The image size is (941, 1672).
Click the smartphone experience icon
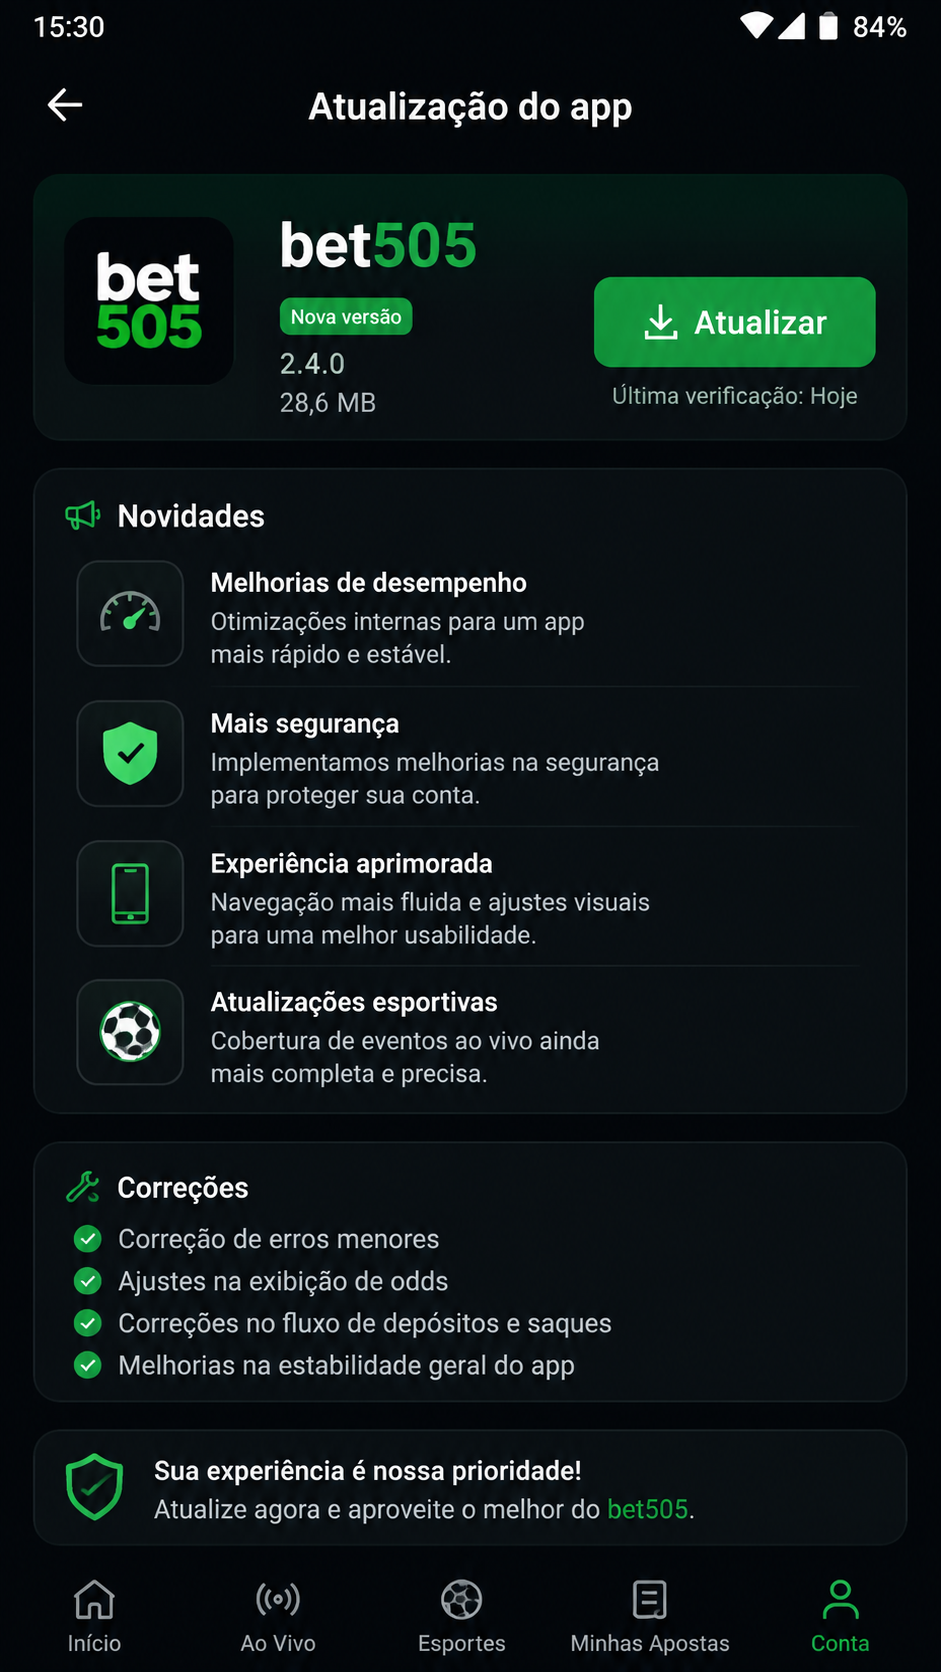pyautogui.click(x=130, y=893)
